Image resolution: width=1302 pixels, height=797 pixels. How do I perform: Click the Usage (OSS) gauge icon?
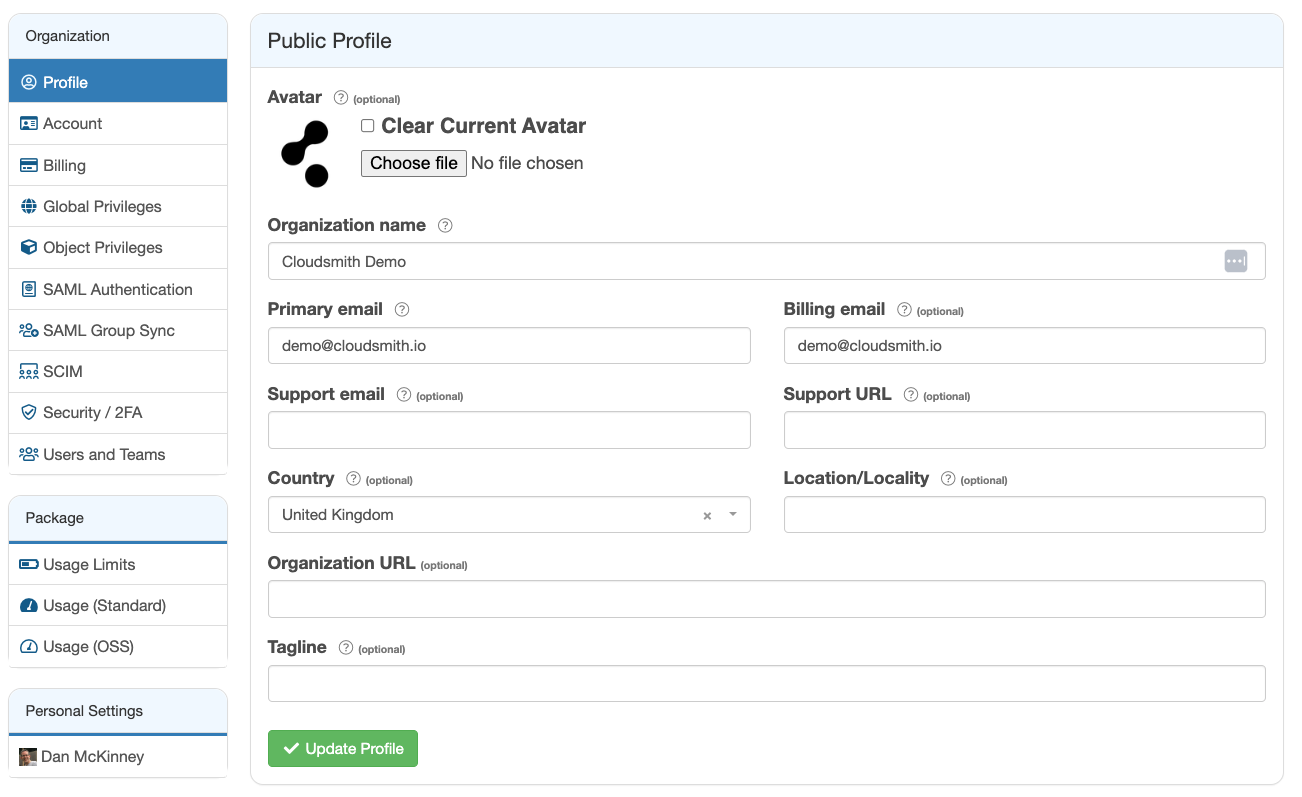pos(28,647)
